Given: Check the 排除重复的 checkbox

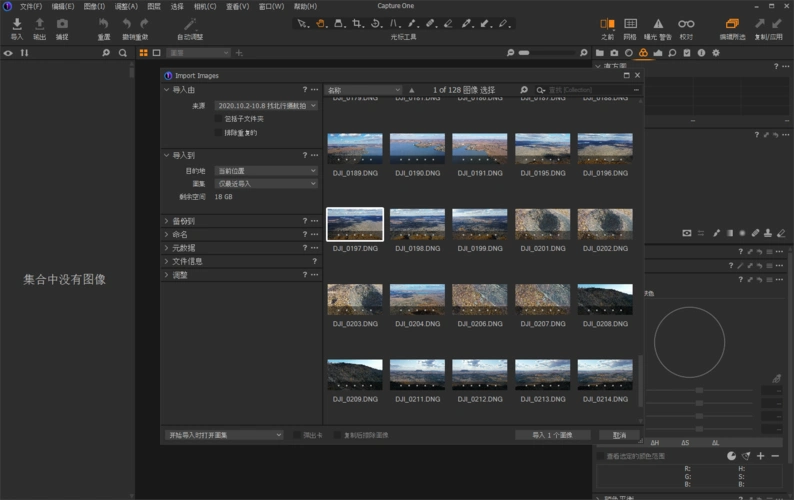Looking at the screenshot, I should click(x=218, y=132).
